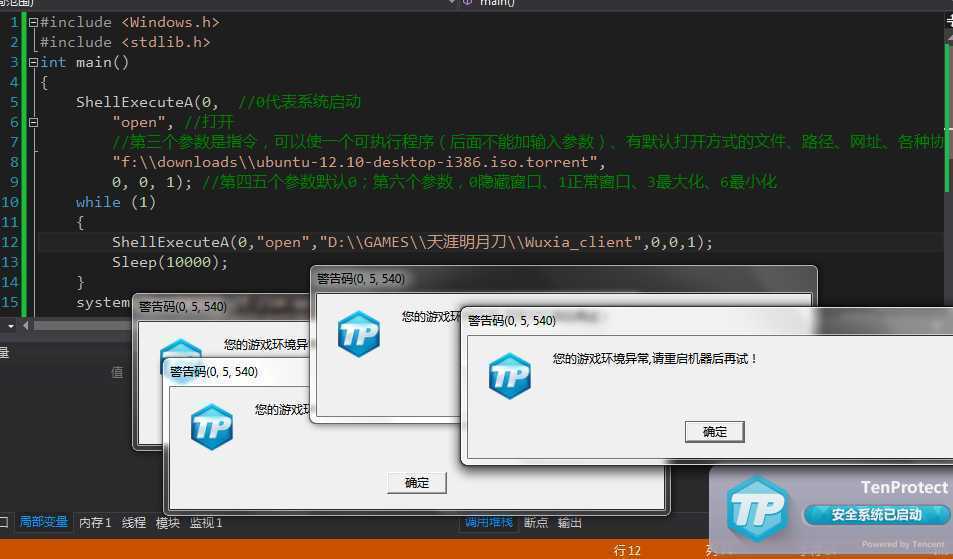The image size is (953, 559).
Task: Click the #include <Windows.h> line
Action: click(x=129, y=22)
